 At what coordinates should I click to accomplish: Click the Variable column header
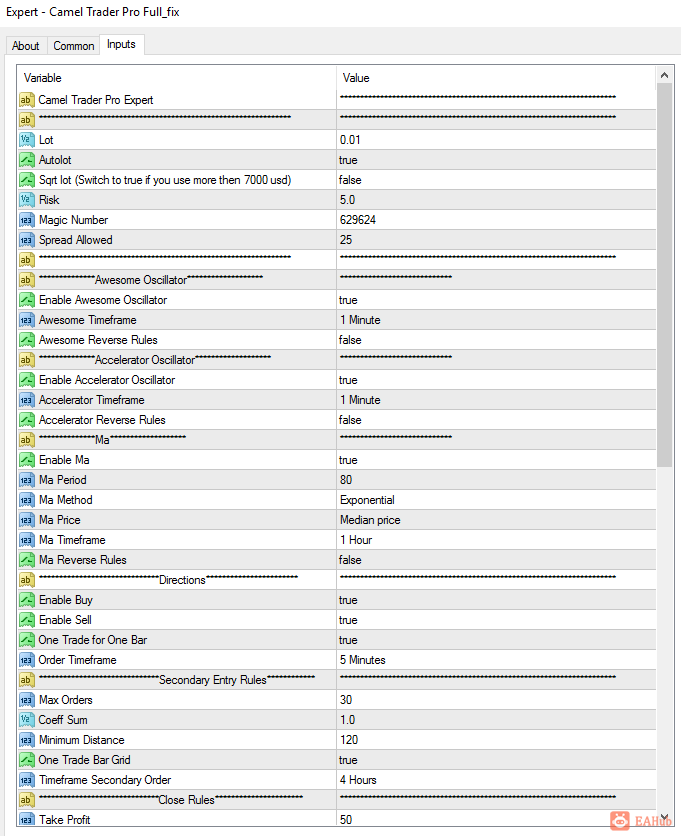coord(177,78)
